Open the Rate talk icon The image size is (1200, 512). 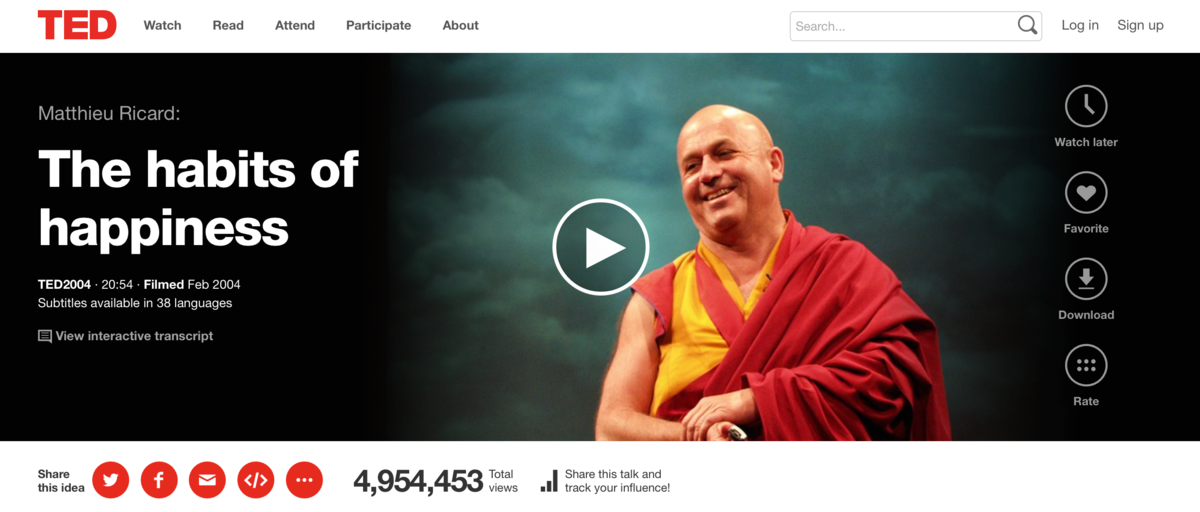click(x=1086, y=366)
